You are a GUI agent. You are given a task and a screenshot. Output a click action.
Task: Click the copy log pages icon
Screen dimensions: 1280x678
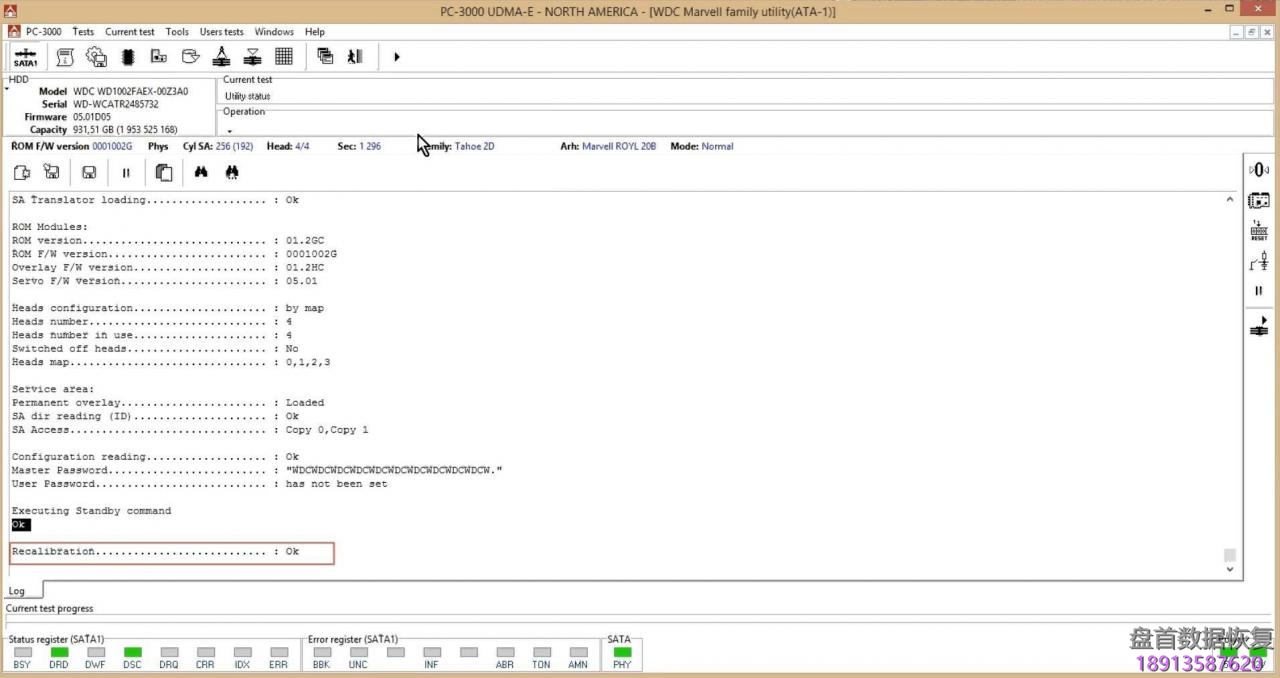pos(164,172)
